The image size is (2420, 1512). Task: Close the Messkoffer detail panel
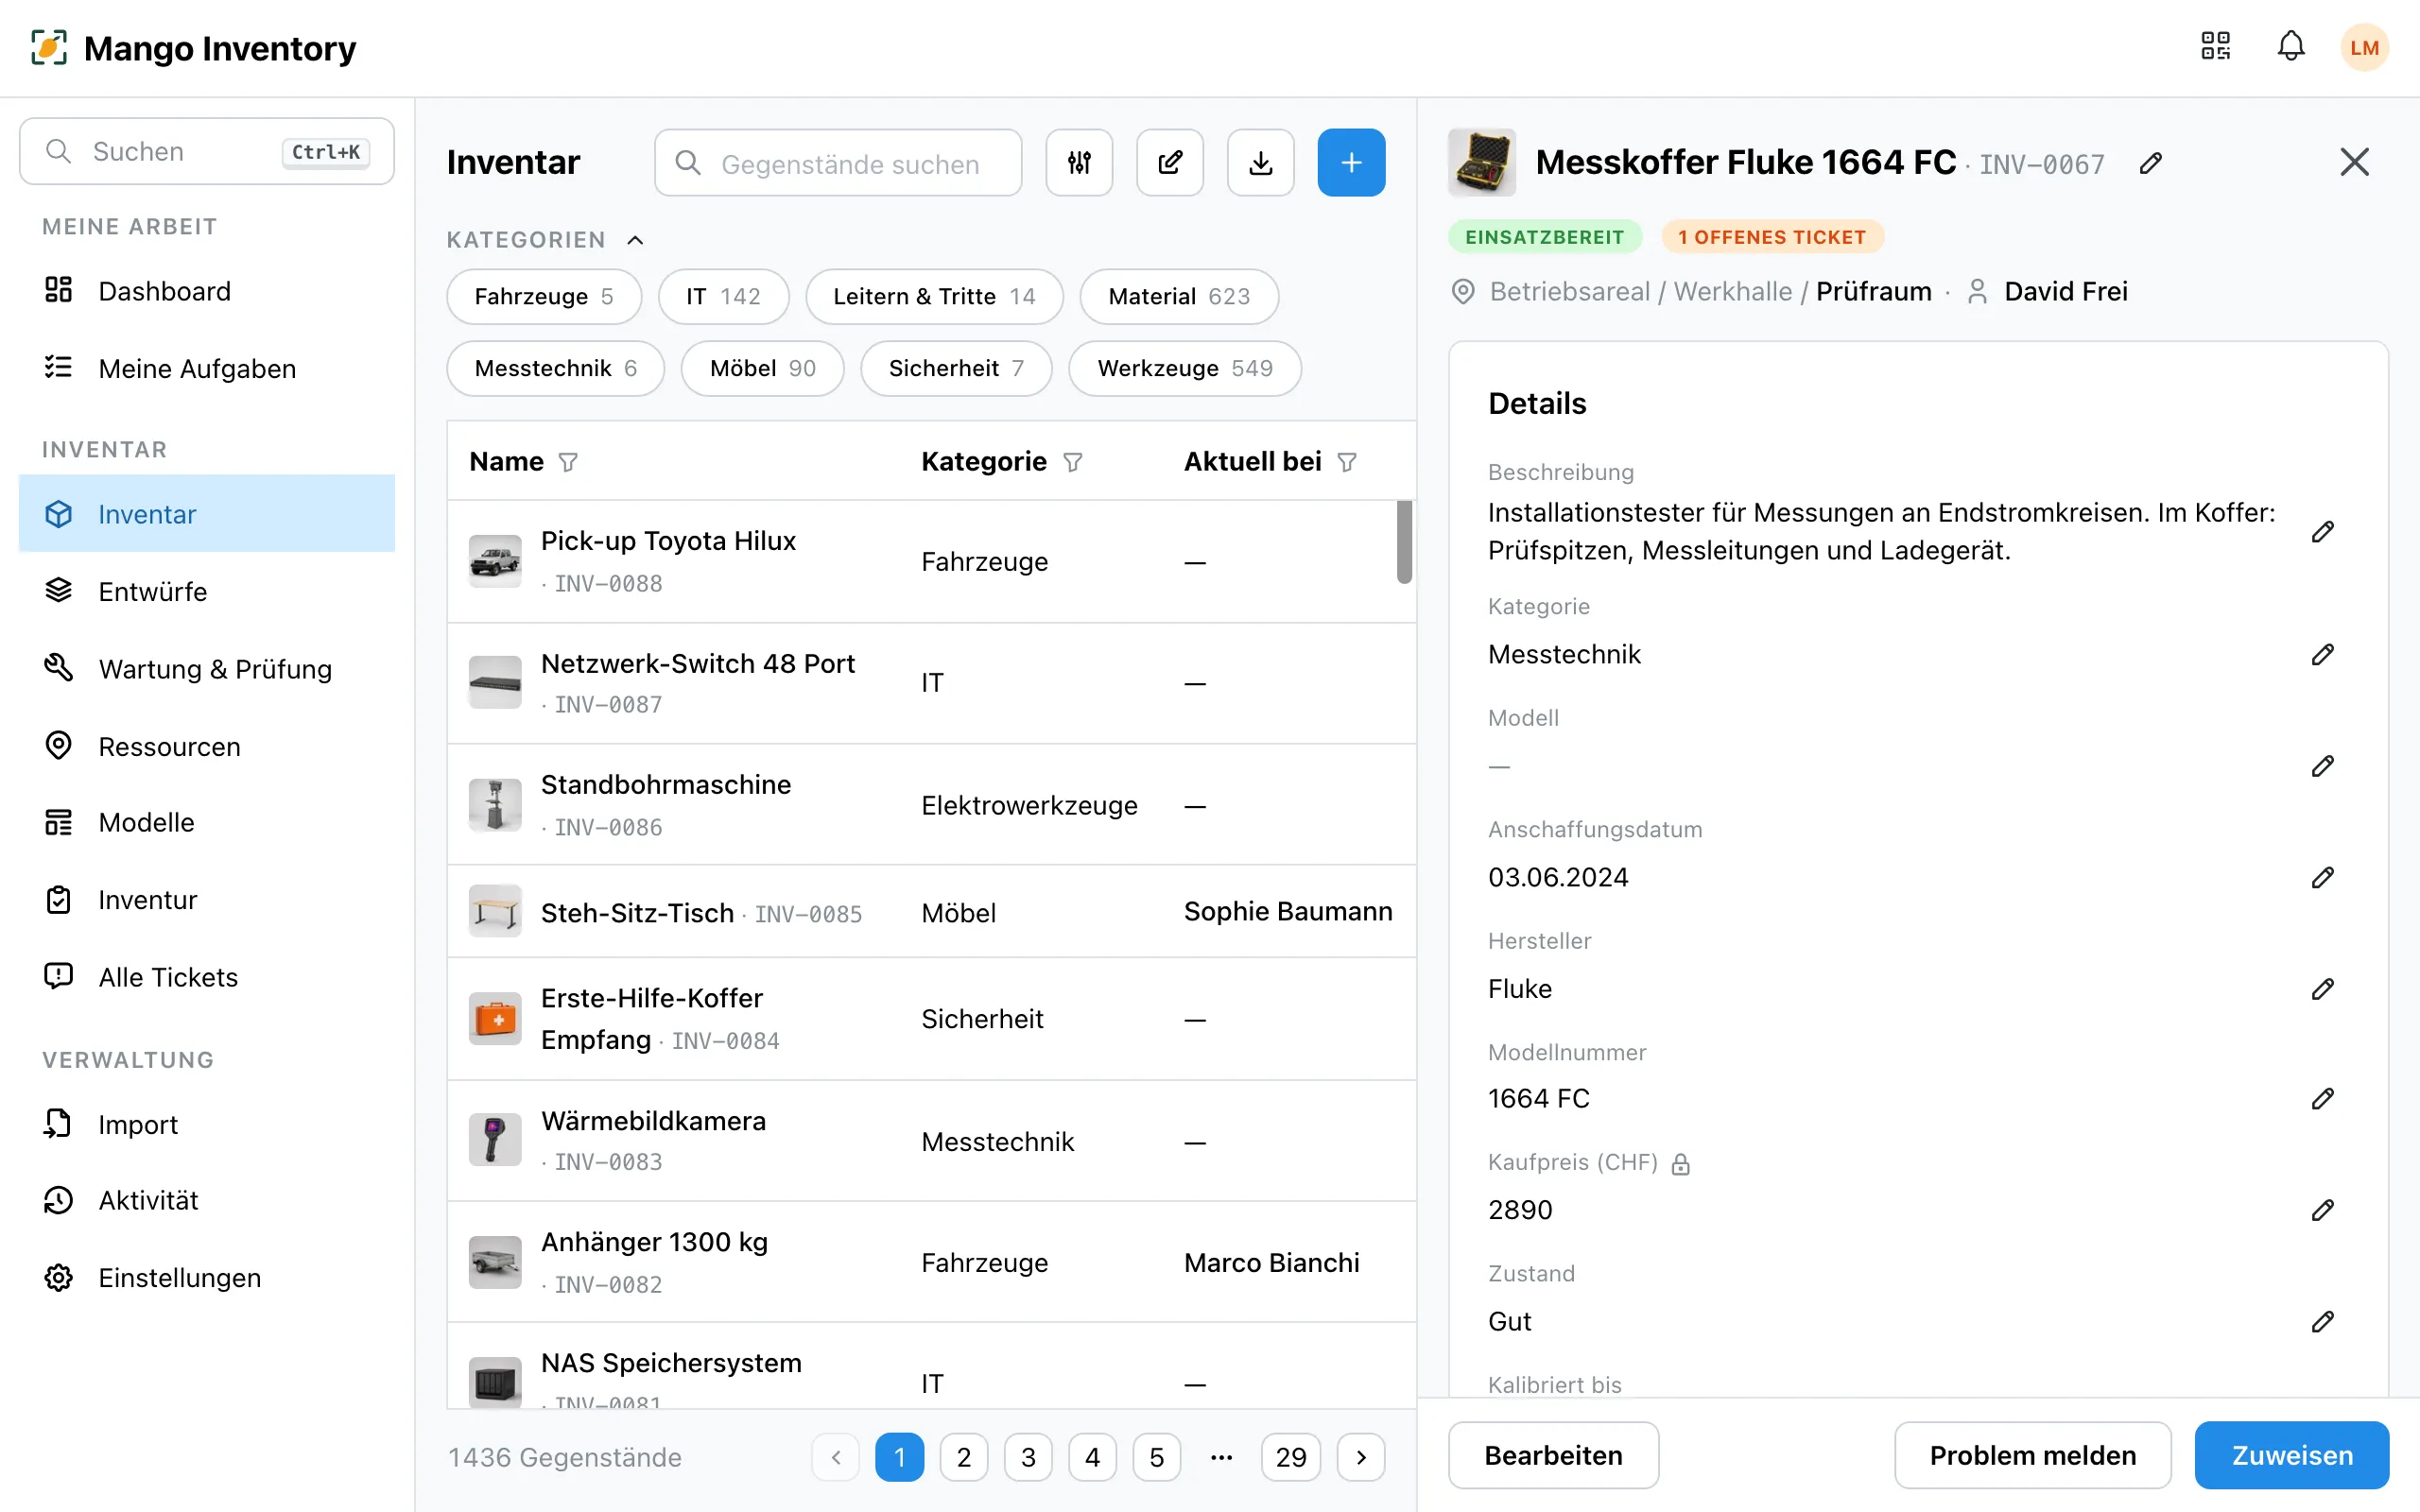2354,162
